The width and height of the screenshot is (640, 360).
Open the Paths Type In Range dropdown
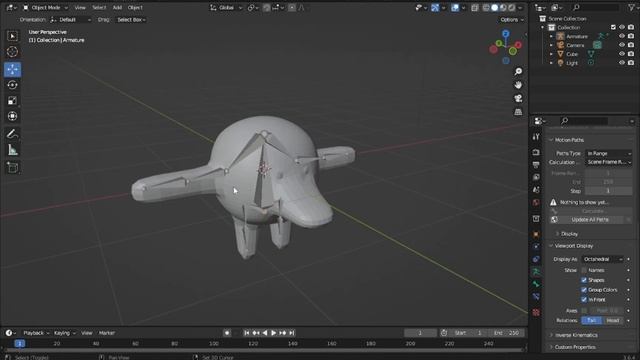point(609,153)
